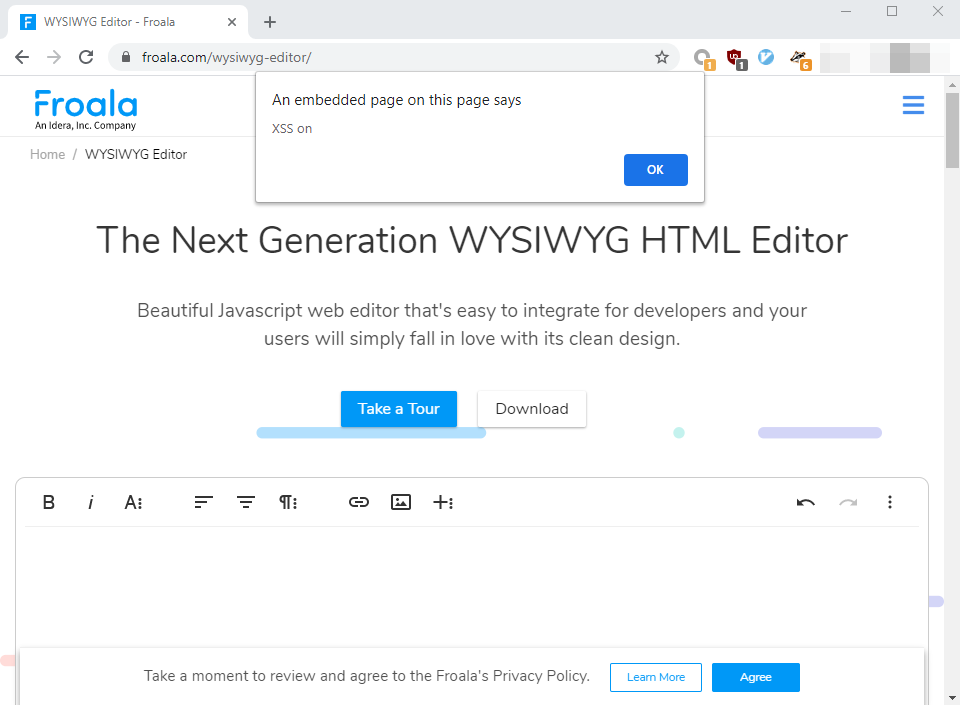The image size is (960, 705).
Task: Open the insert link tool
Action: click(358, 502)
